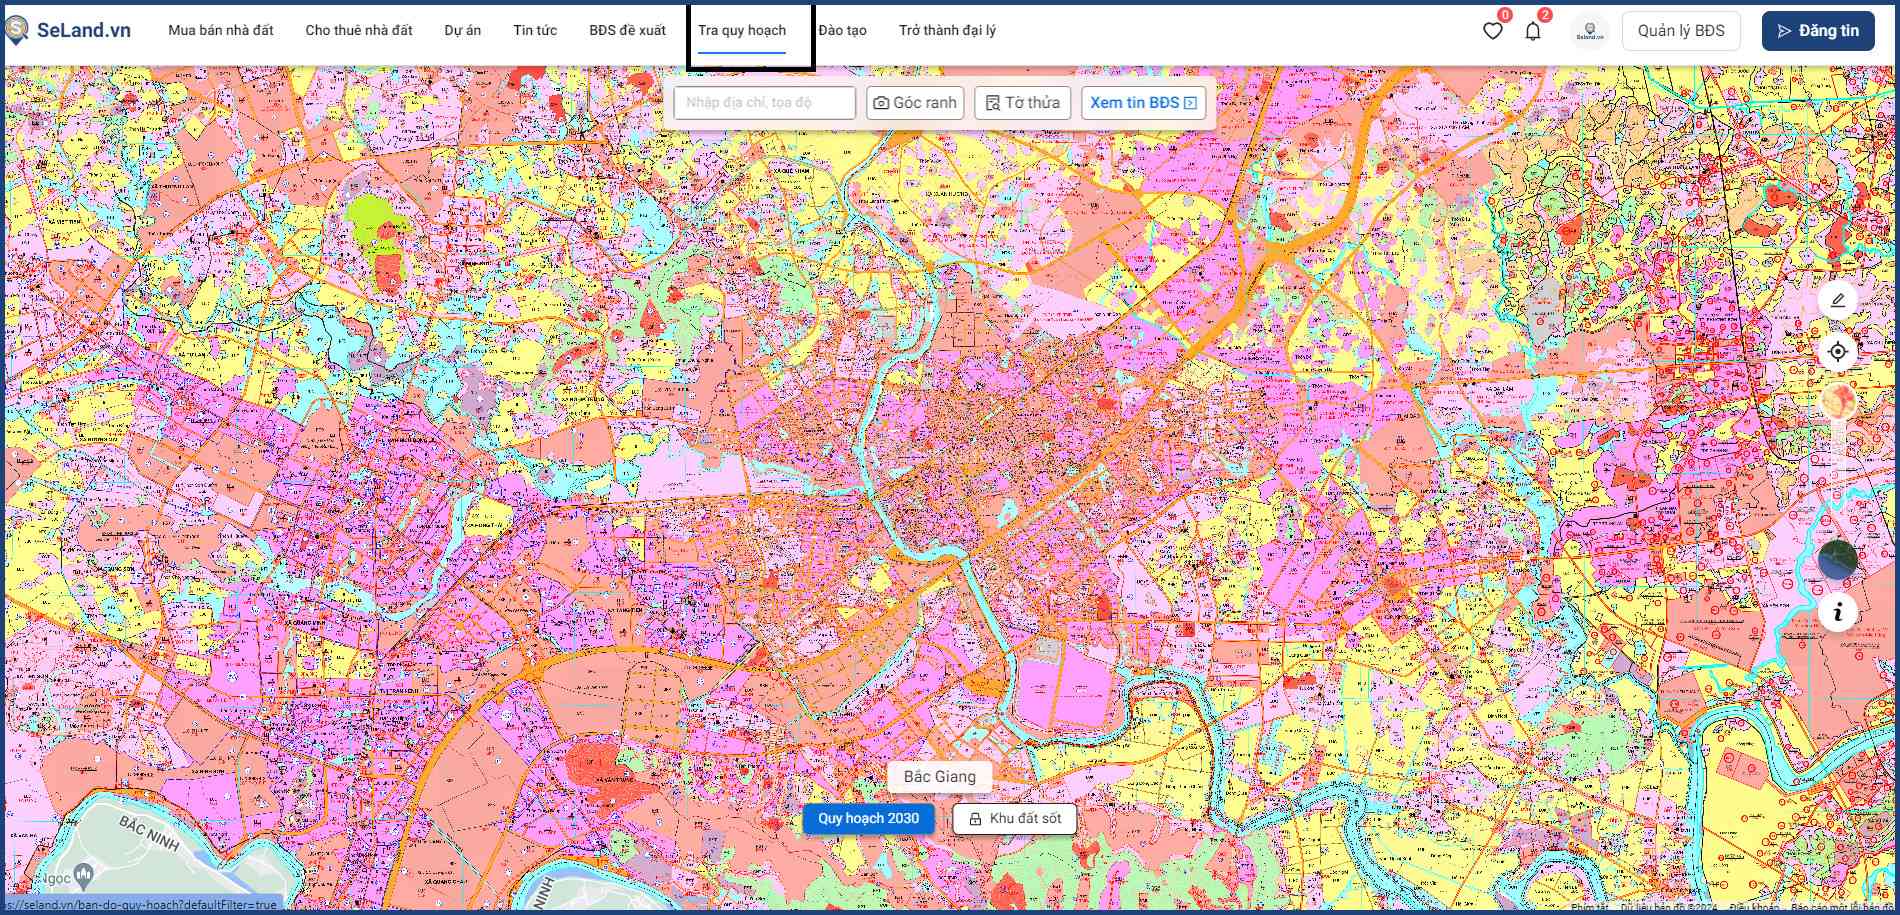Switch to satellite map layer thumbnail

coord(1837,560)
